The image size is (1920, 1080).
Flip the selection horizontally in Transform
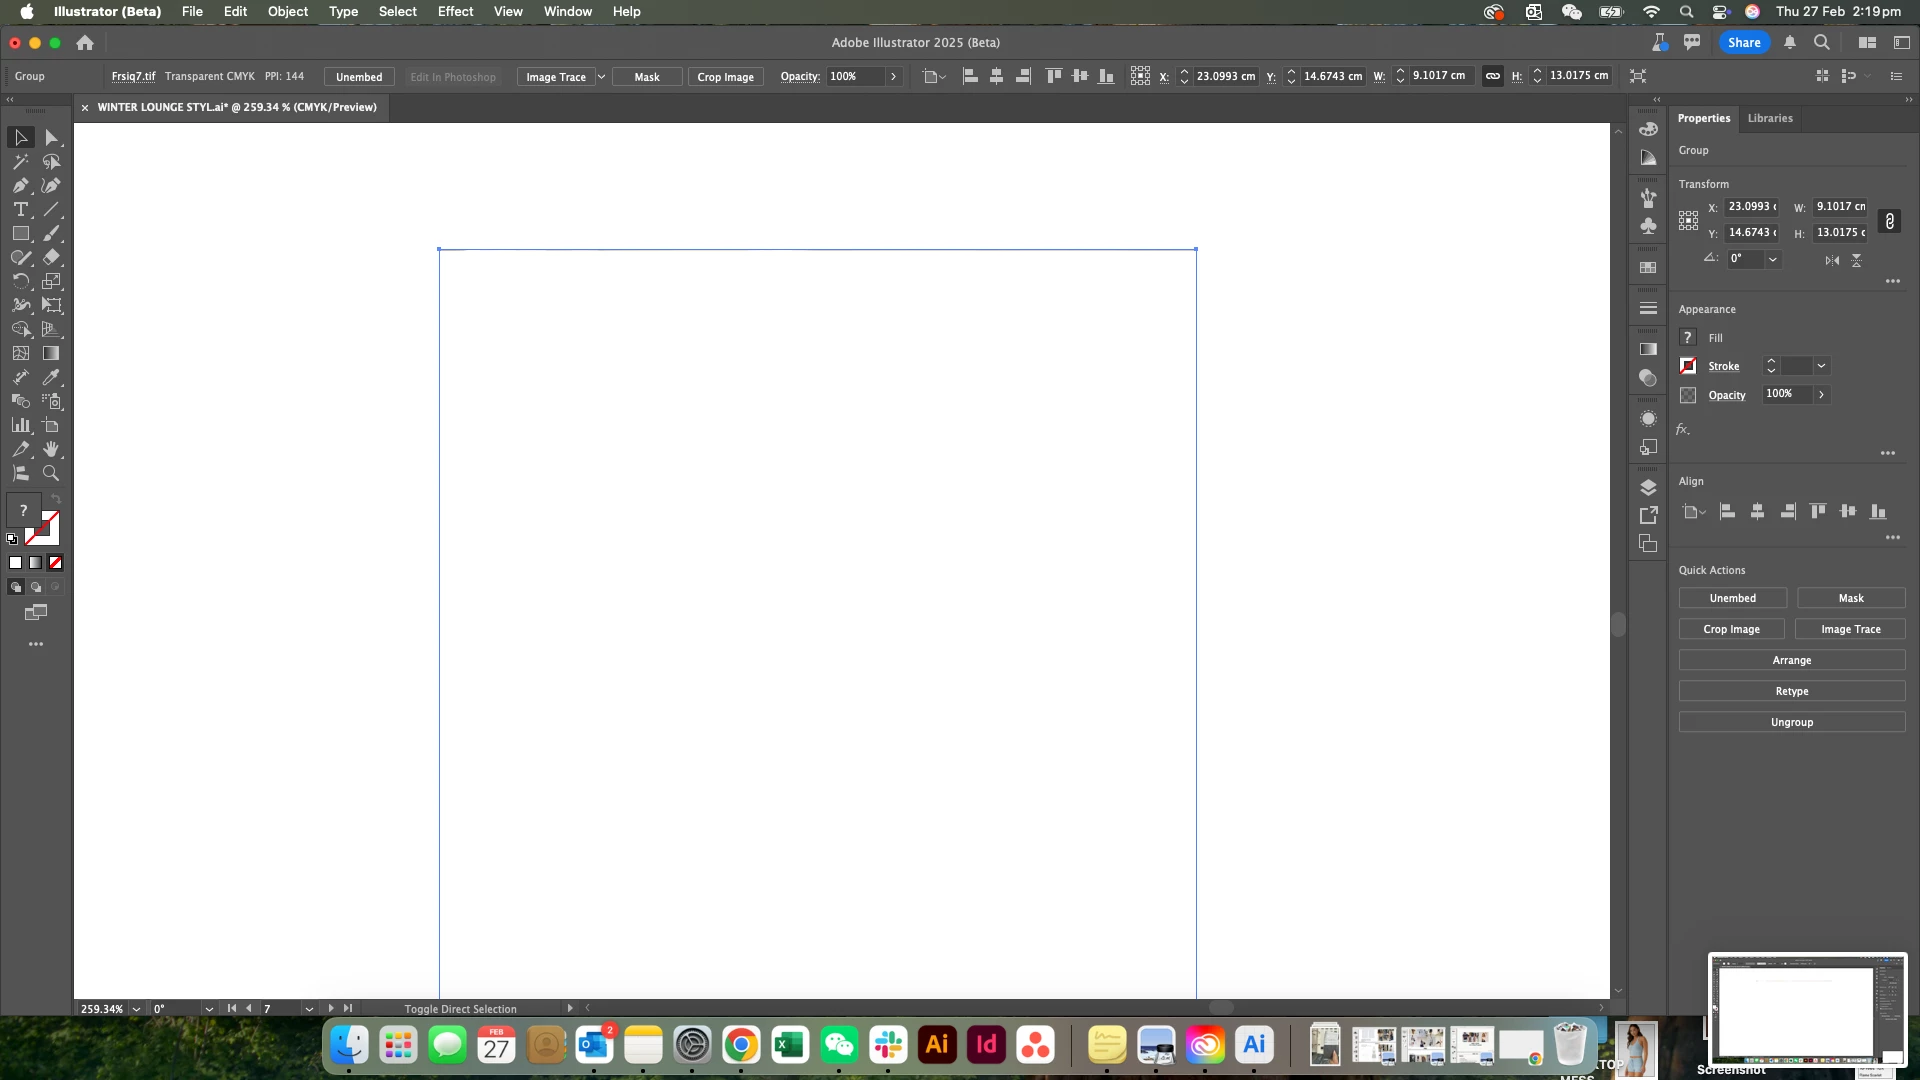pos(1831,260)
